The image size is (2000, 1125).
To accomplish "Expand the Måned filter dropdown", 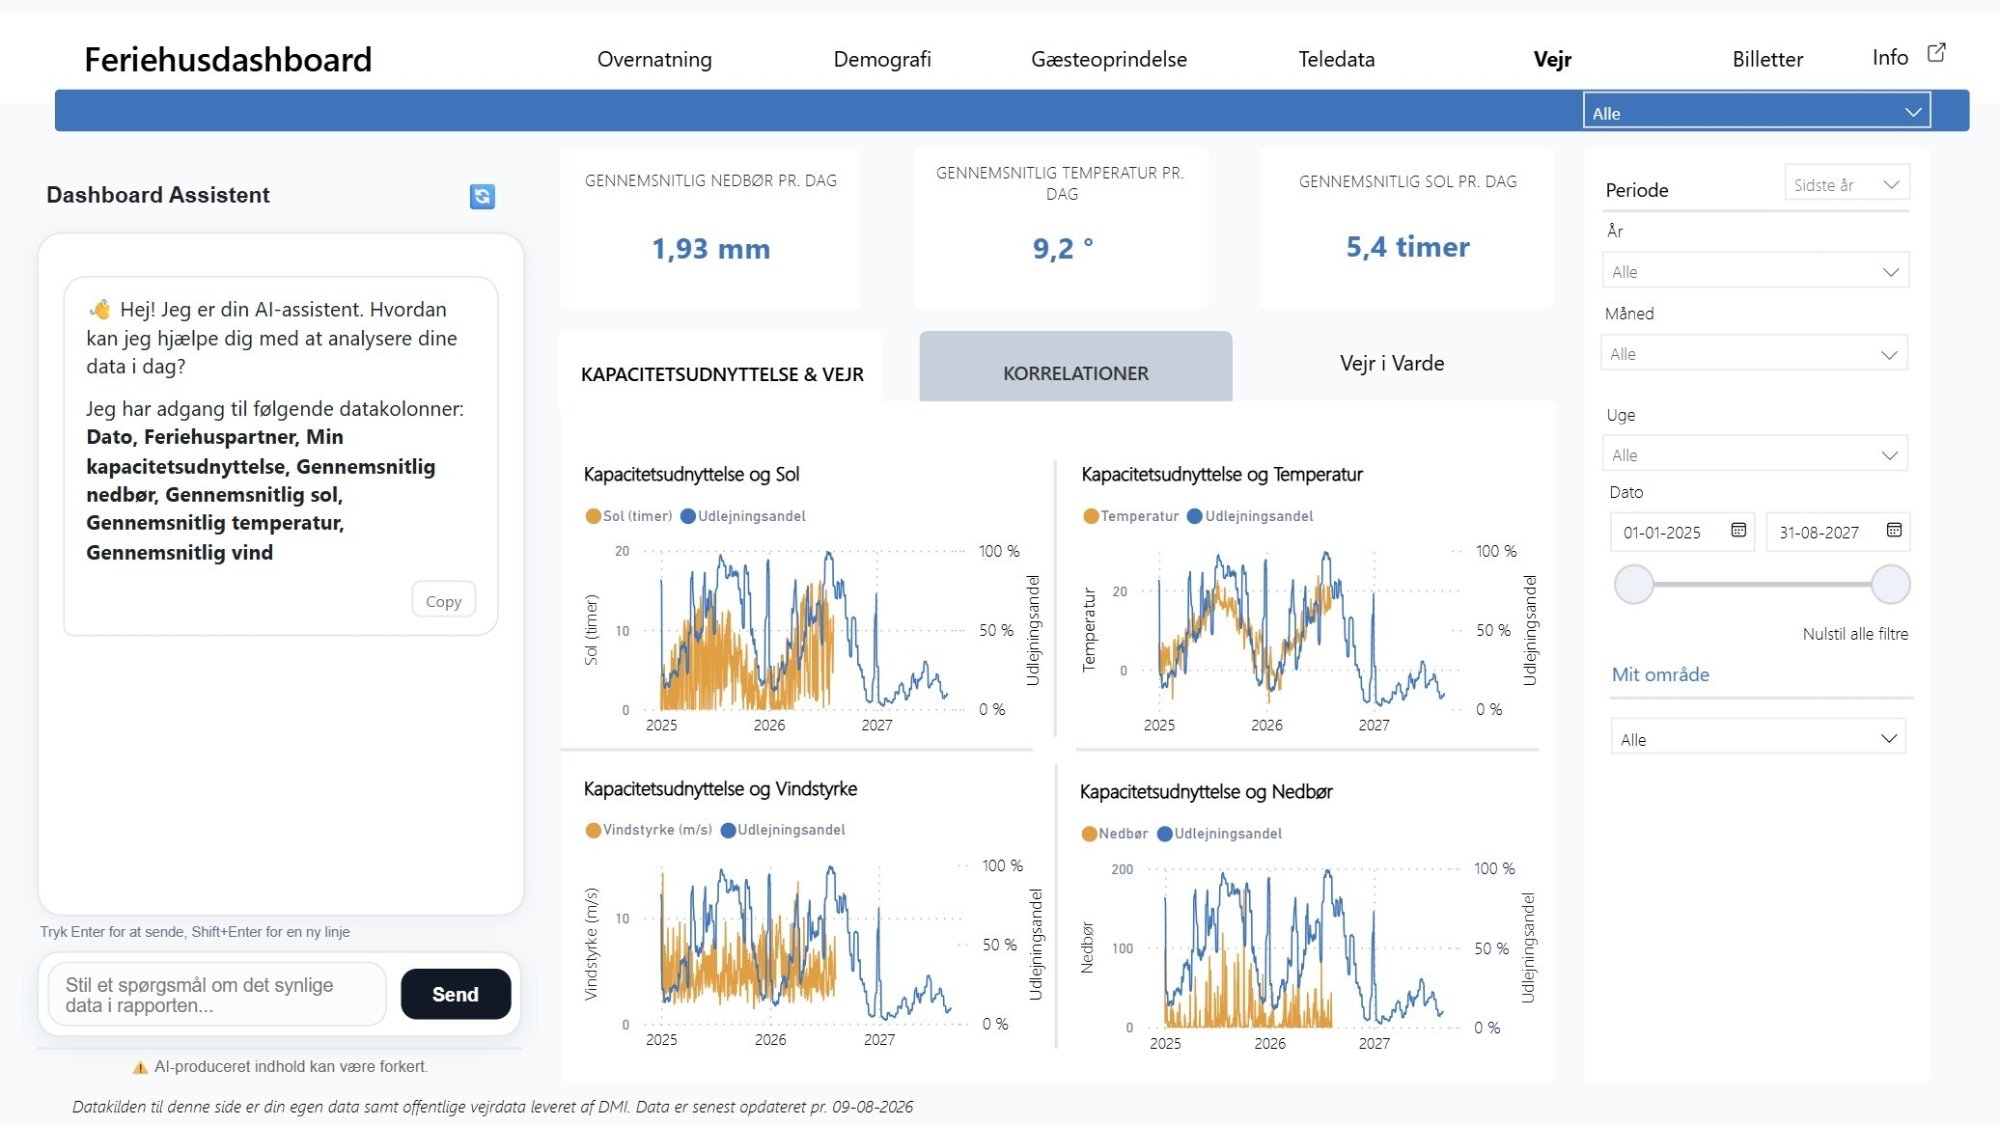I will pyautogui.click(x=1755, y=353).
